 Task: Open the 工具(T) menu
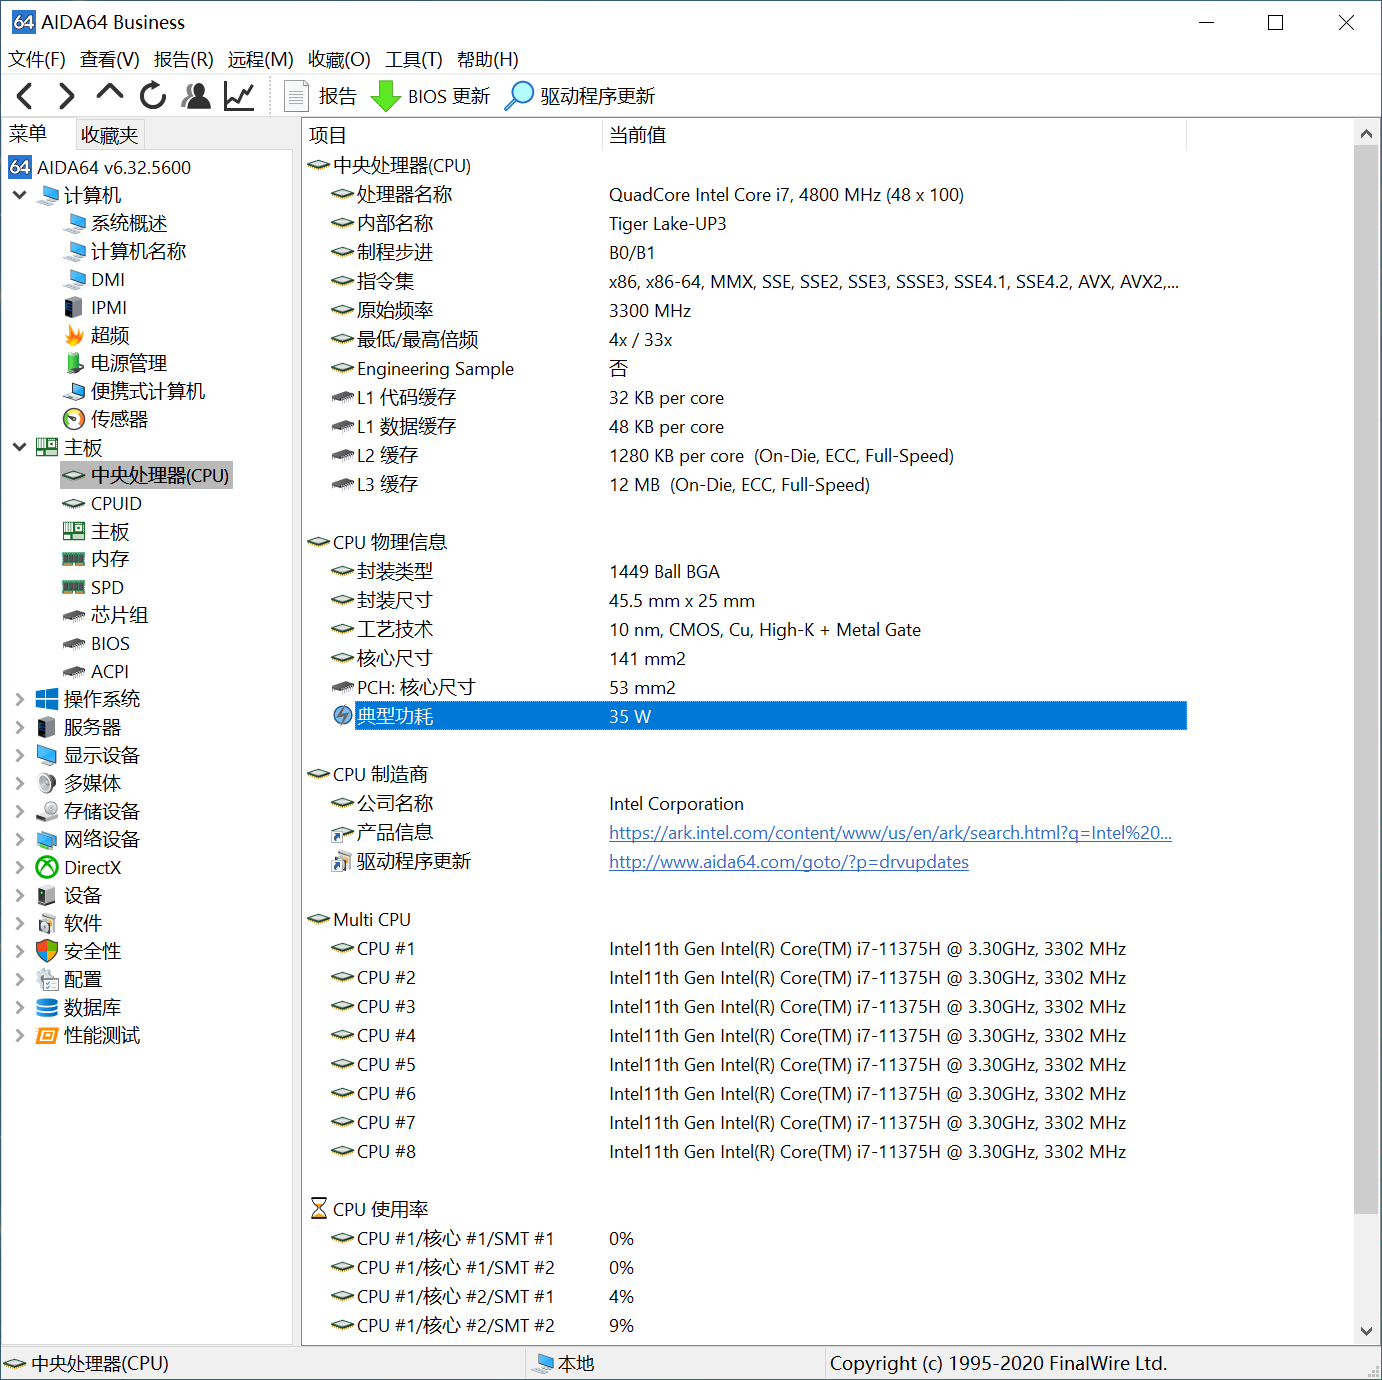coord(414,59)
